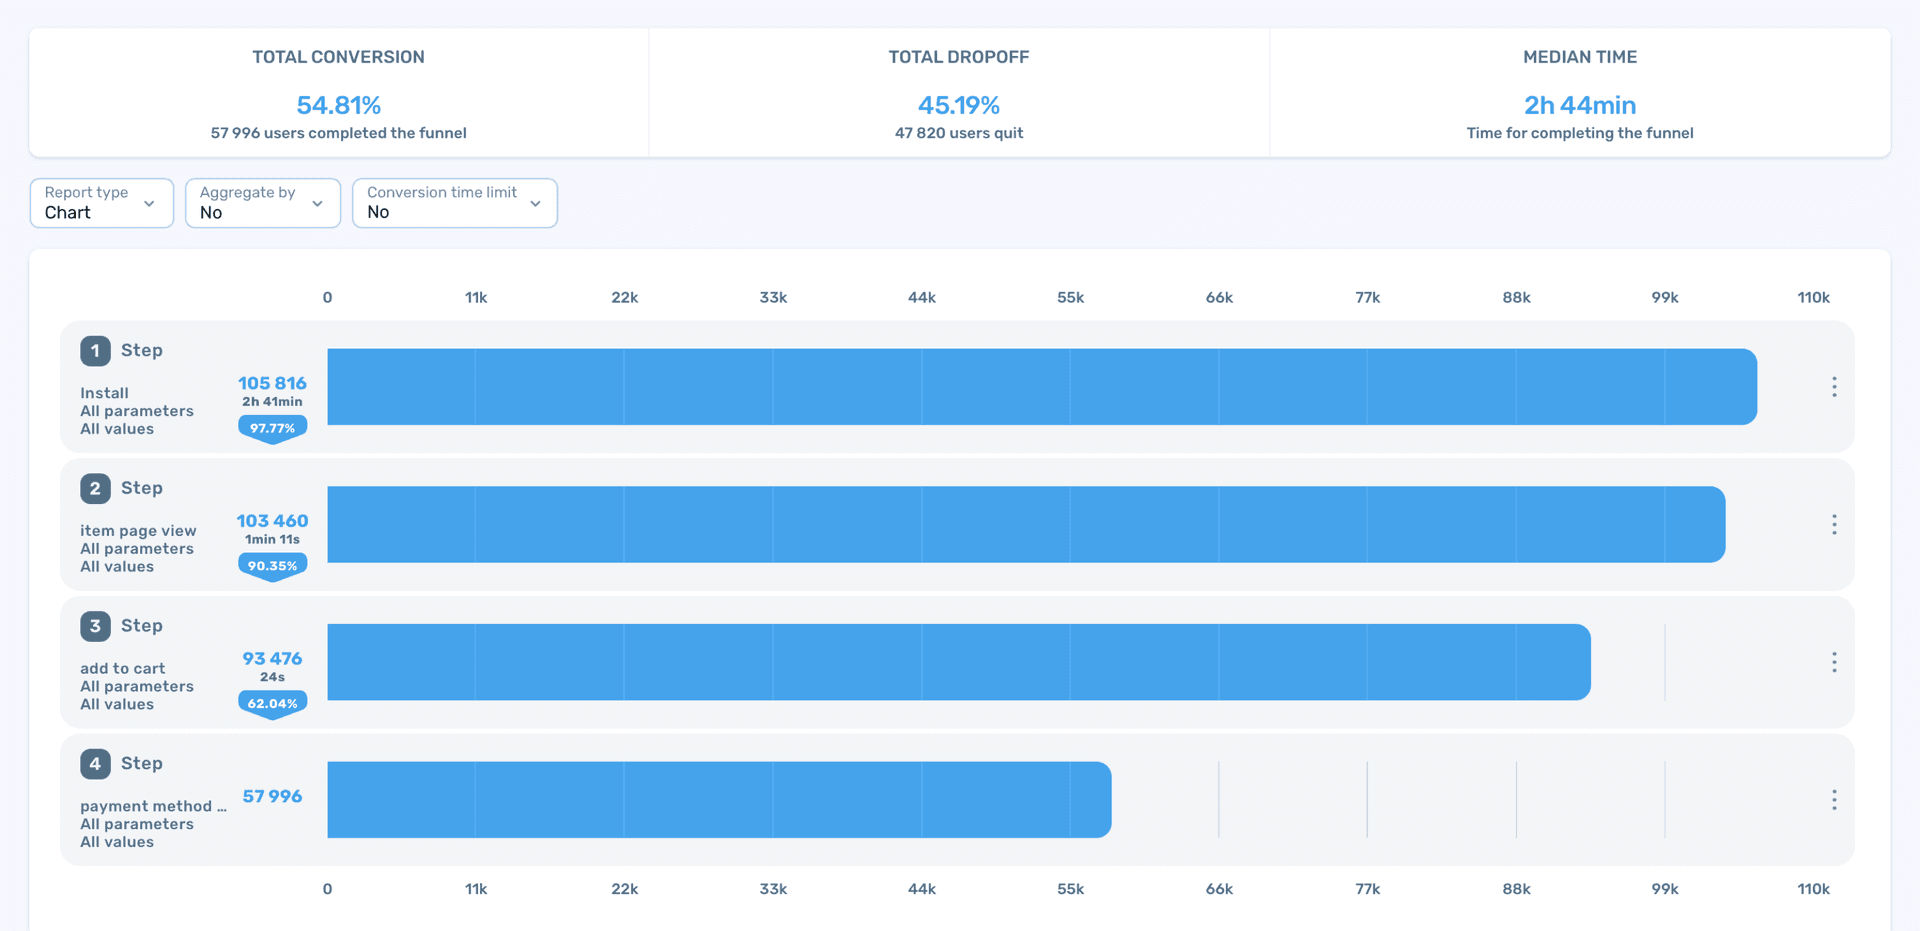Open the Step 2 item page view options menu
The width and height of the screenshot is (1920, 931).
coord(1833,525)
